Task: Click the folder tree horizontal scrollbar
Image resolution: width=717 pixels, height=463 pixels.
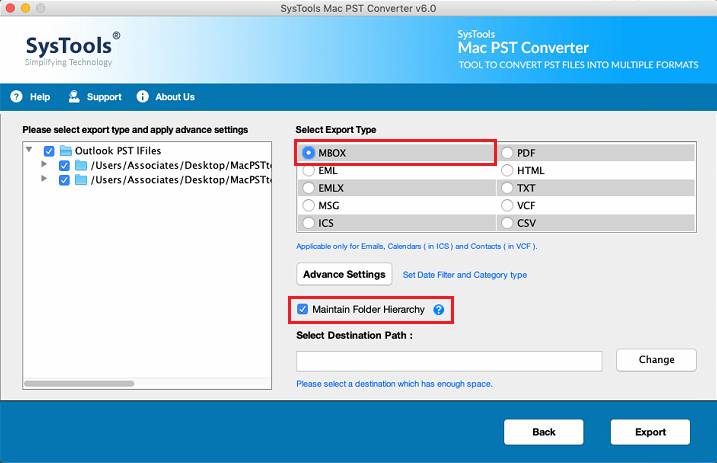Action: (79, 383)
